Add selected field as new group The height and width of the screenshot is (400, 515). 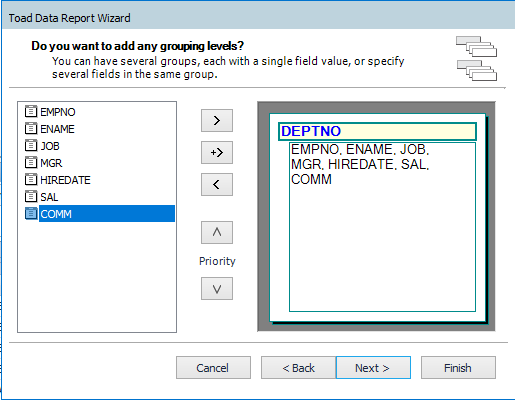click(x=217, y=120)
